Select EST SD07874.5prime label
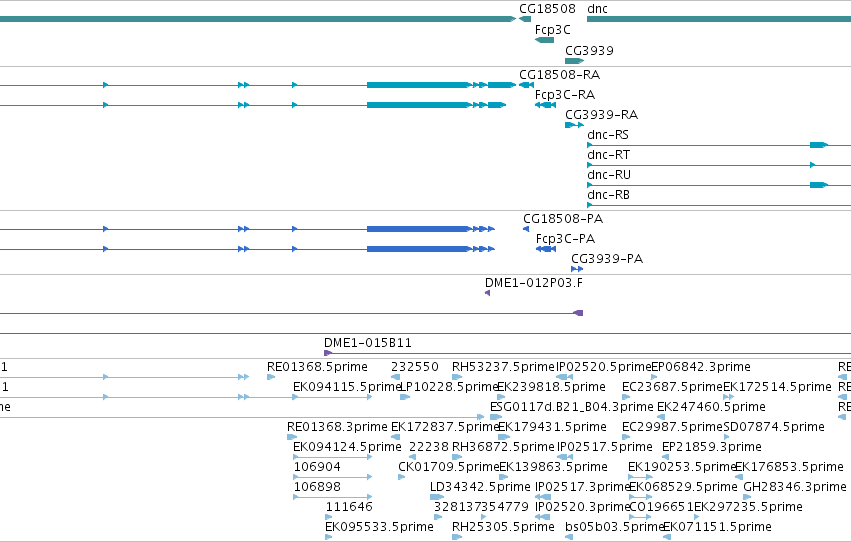 pyautogui.click(x=774, y=428)
